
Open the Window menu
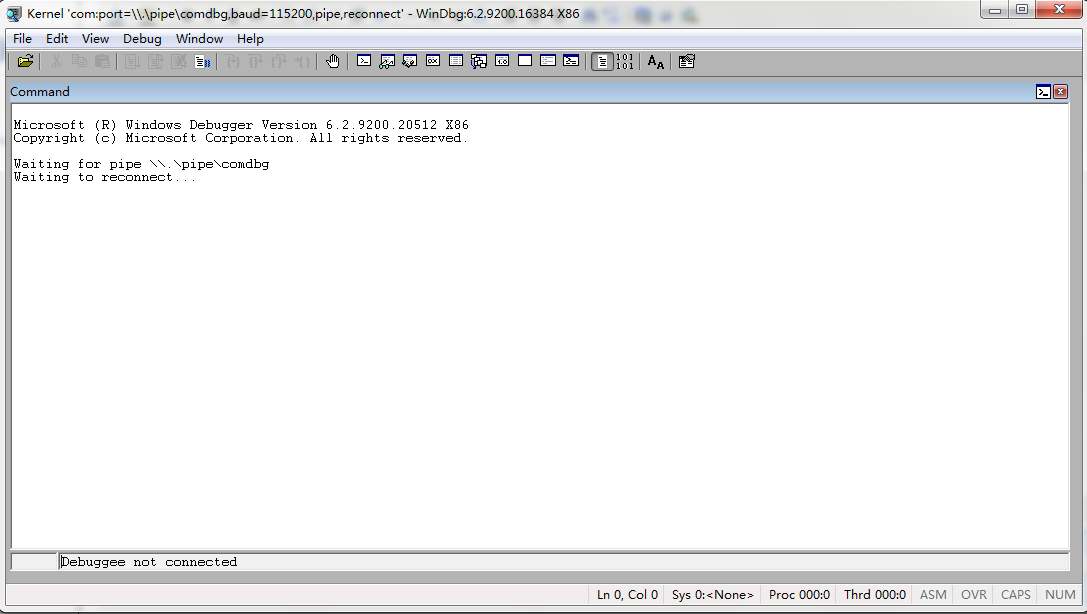(x=199, y=39)
